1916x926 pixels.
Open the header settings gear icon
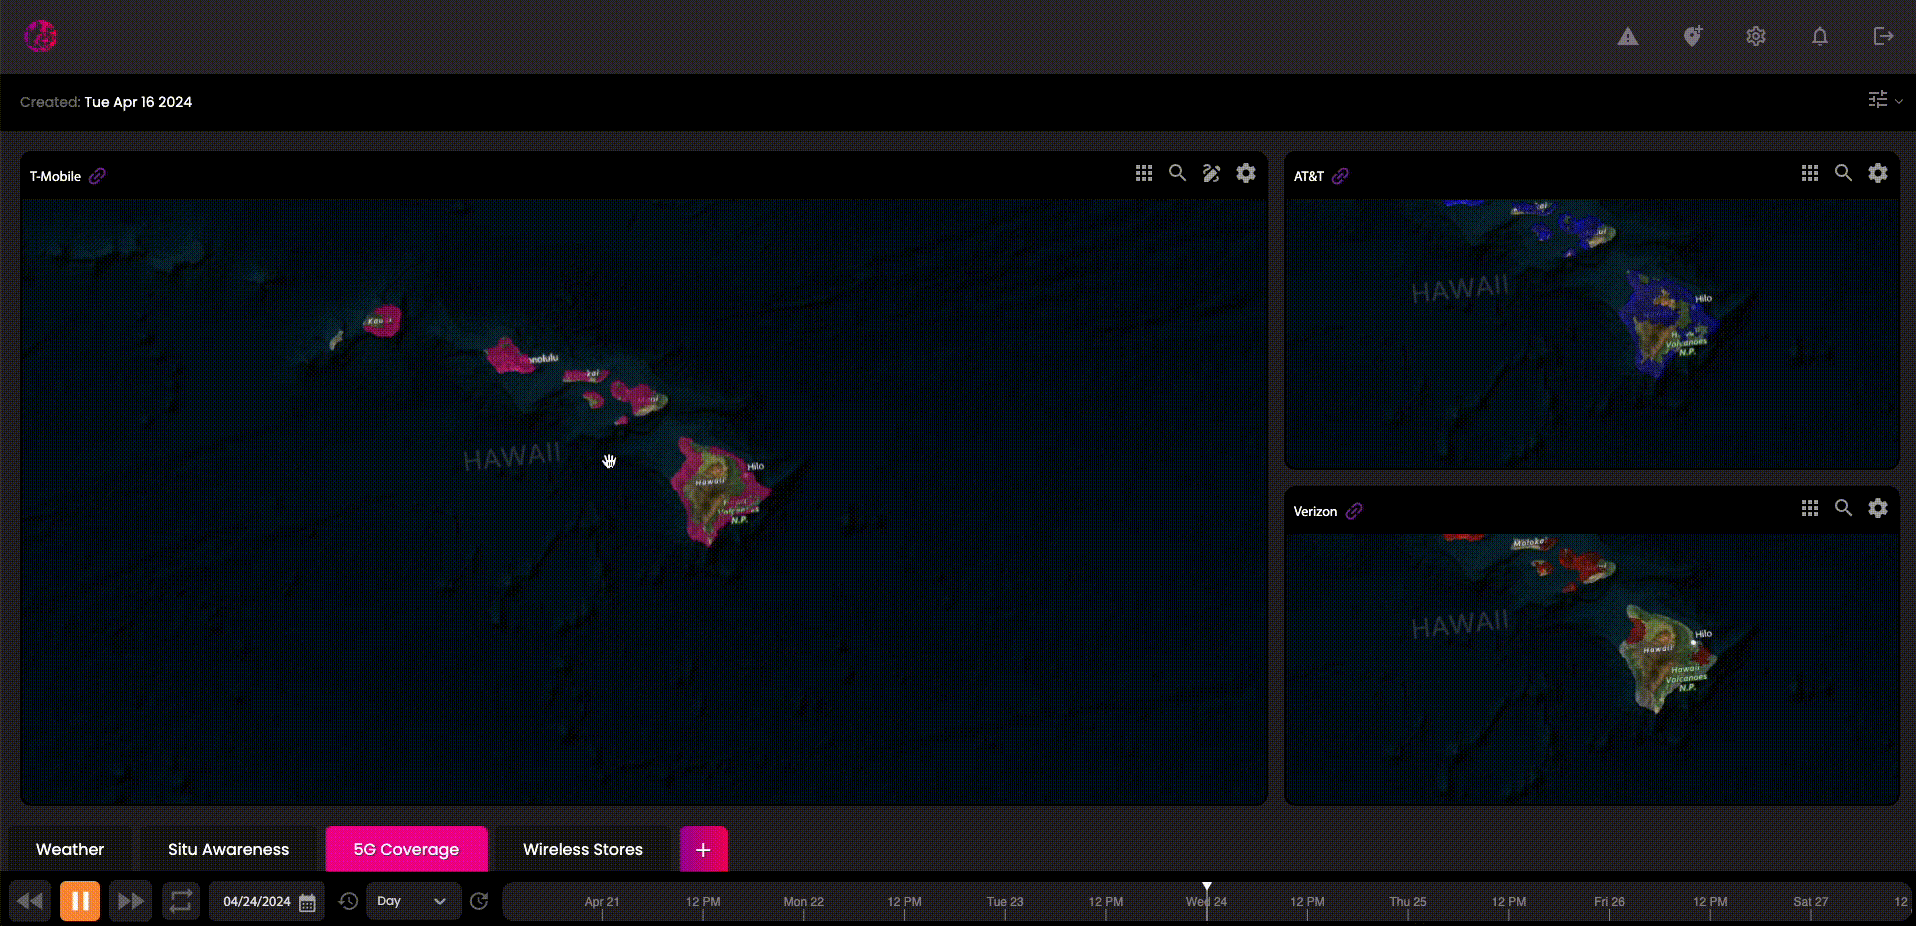tap(1756, 36)
